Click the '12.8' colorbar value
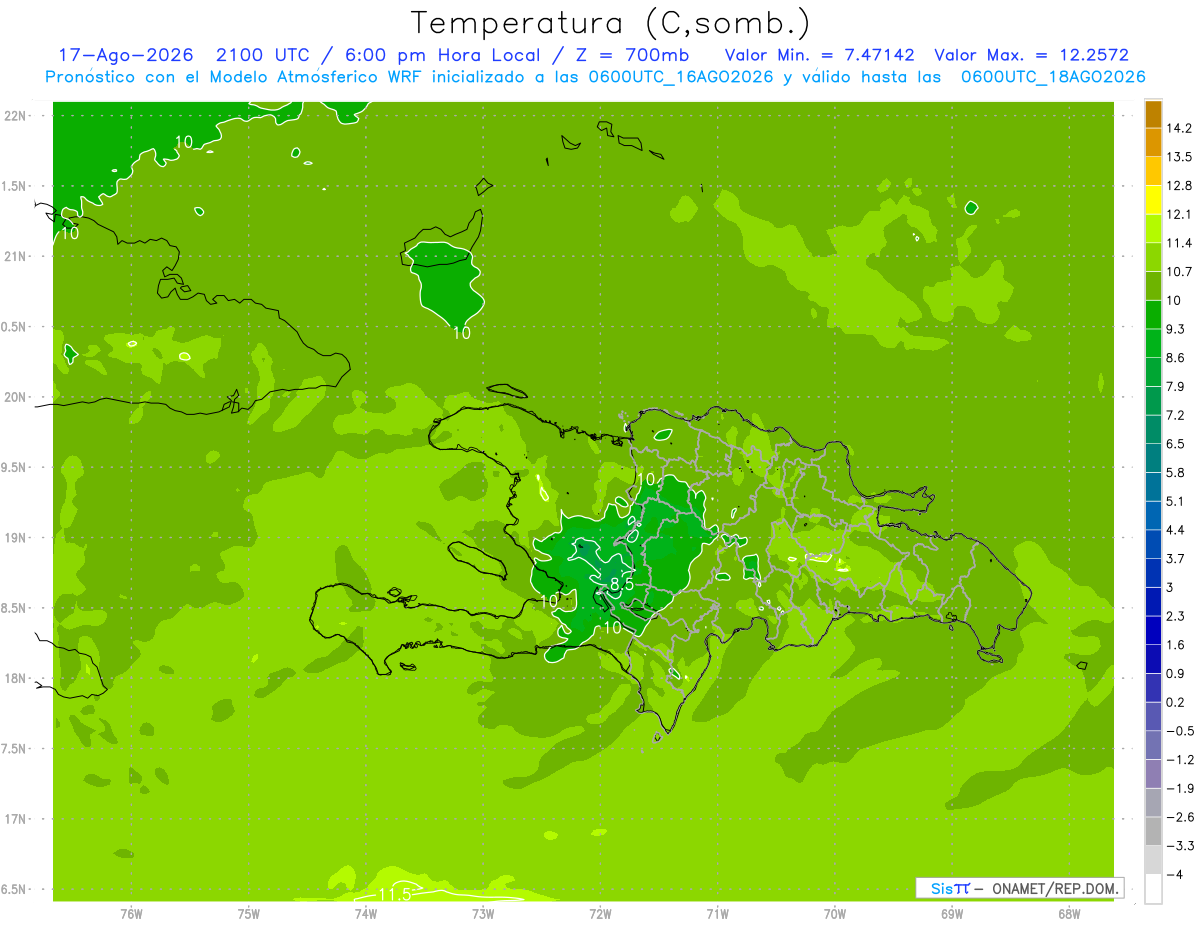 pos(1179,185)
